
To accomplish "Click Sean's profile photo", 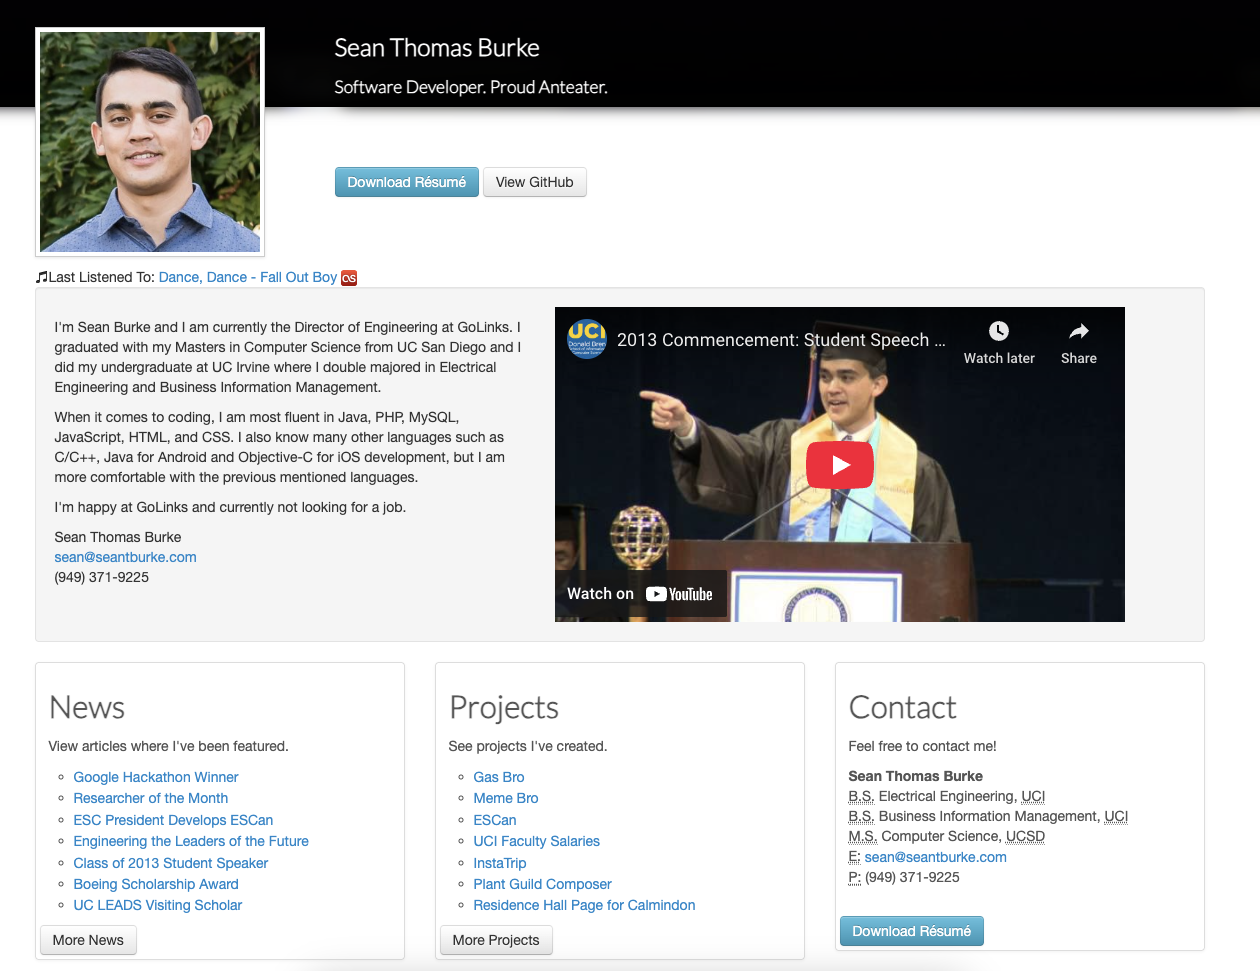I will tap(149, 141).
